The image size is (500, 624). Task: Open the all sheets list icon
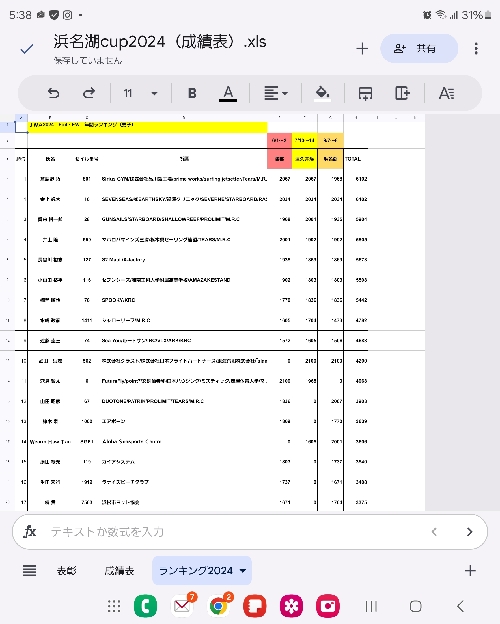coord(29,571)
